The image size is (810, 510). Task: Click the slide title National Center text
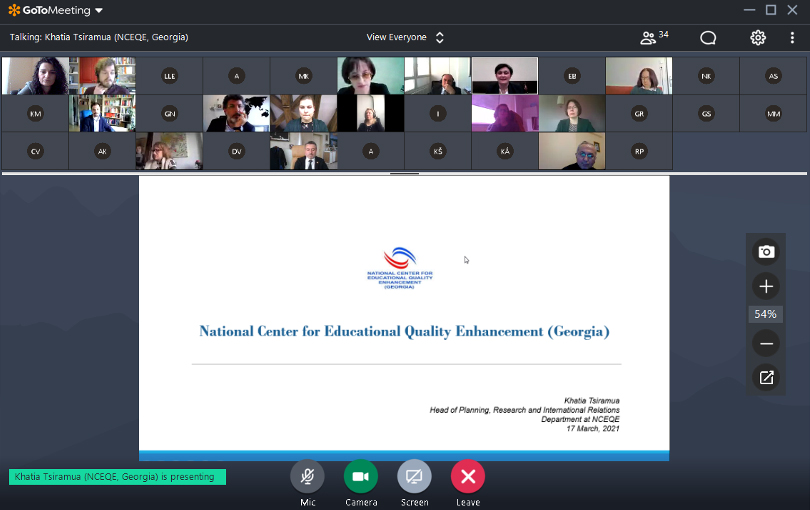(x=404, y=332)
